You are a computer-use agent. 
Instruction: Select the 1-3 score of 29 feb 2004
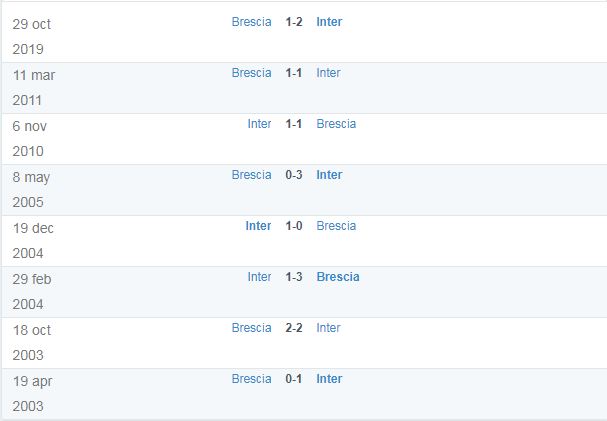(x=294, y=277)
